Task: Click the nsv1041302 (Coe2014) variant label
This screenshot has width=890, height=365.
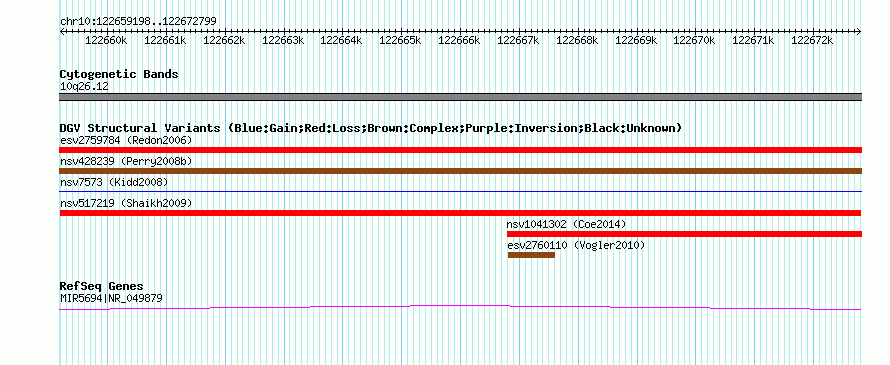Action: coord(566,224)
